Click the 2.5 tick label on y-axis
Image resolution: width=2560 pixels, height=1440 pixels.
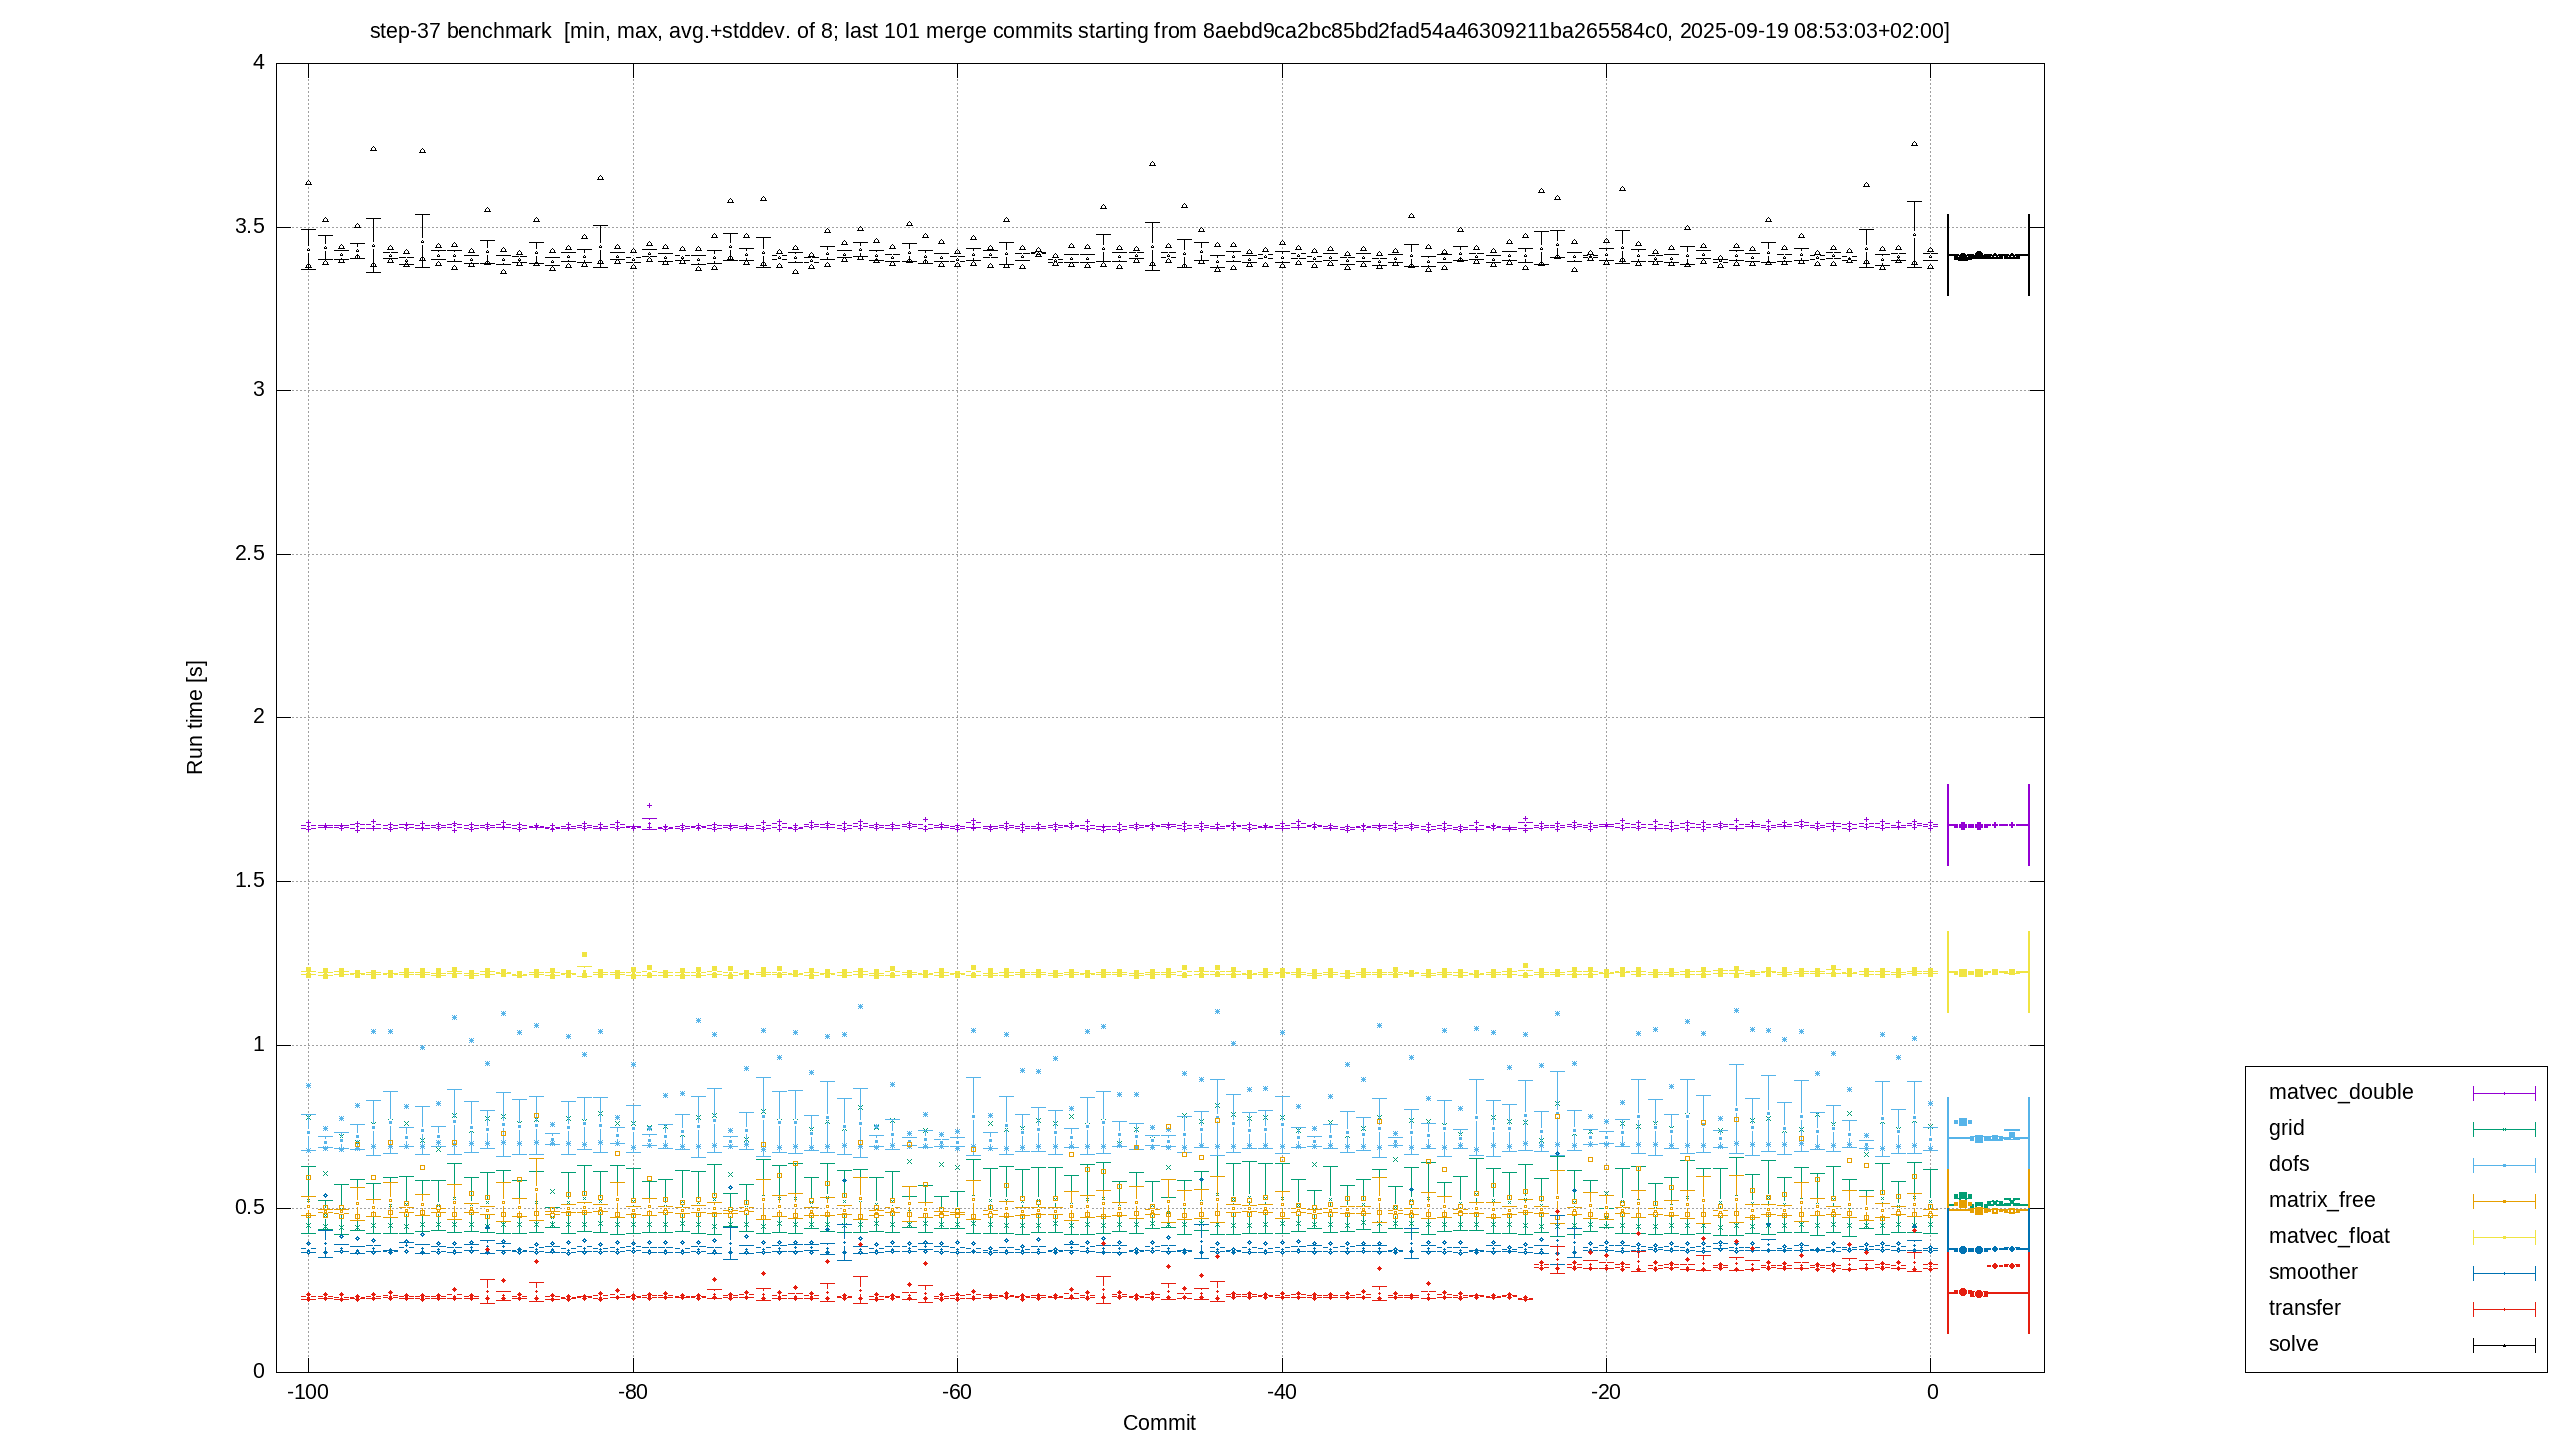click(x=250, y=553)
